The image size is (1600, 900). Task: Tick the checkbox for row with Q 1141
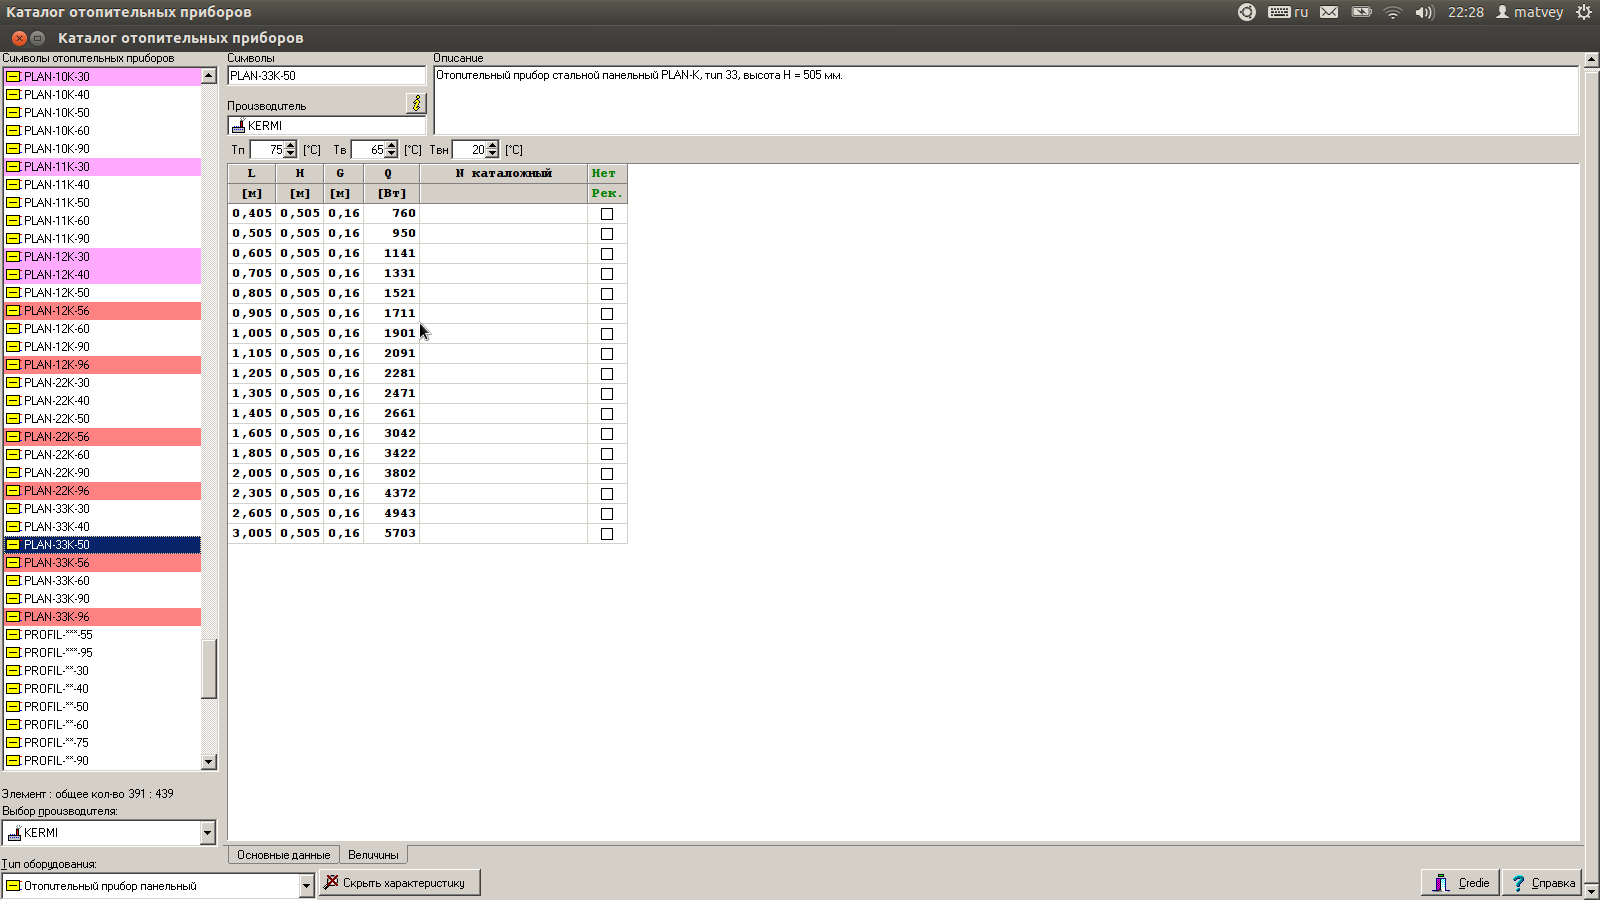[607, 254]
